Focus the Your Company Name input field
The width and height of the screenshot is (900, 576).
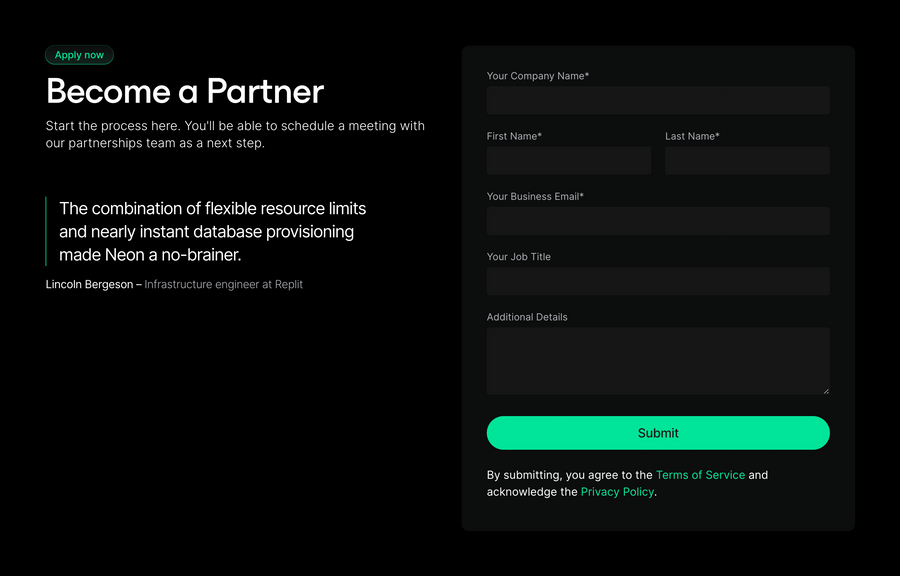click(x=657, y=100)
